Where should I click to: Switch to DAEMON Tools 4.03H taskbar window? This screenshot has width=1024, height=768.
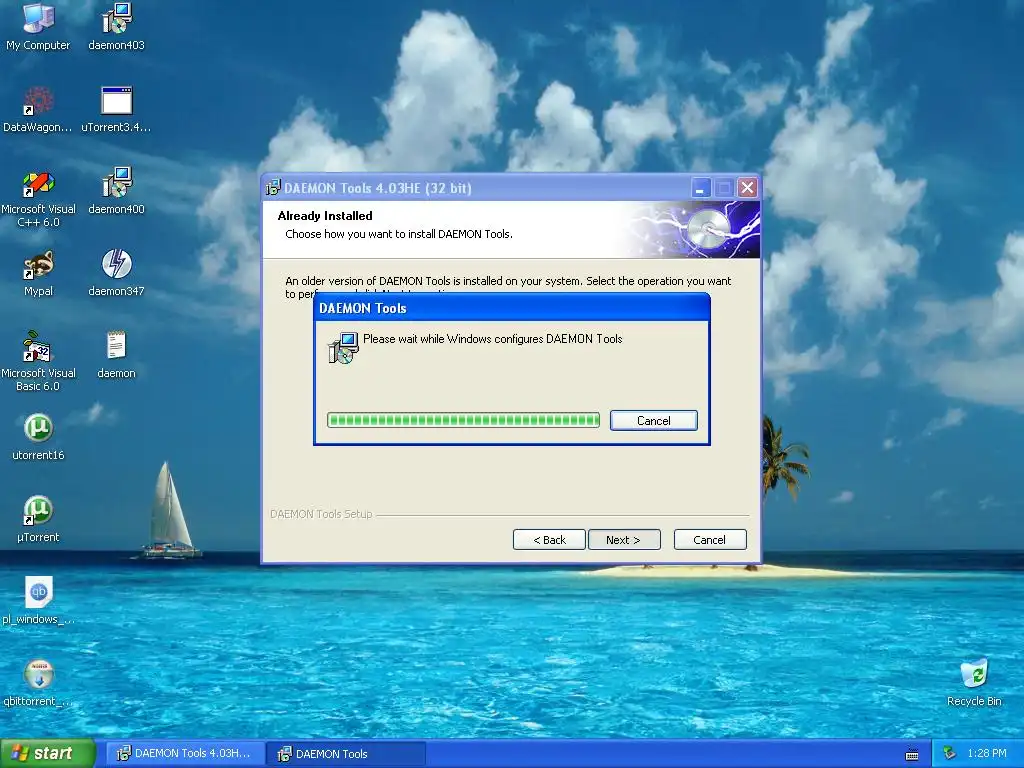tap(185, 753)
